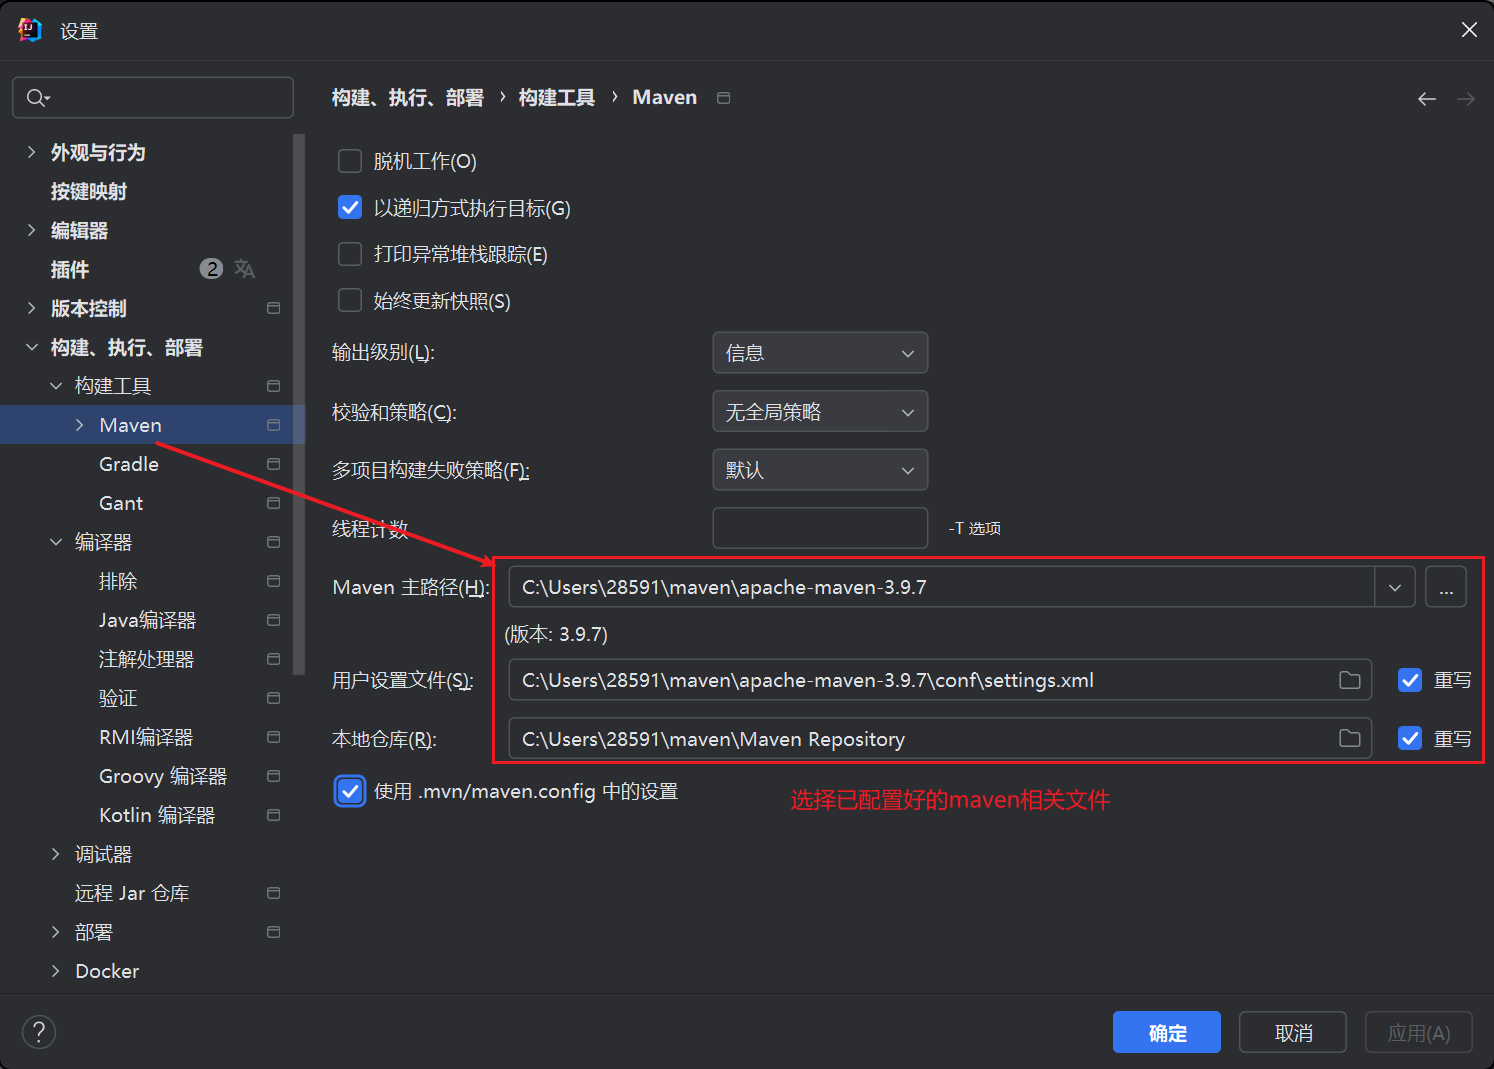The height and width of the screenshot is (1069, 1494).
Task: Click project-level icon beside RMI编译器
Action: click(273, 737)
